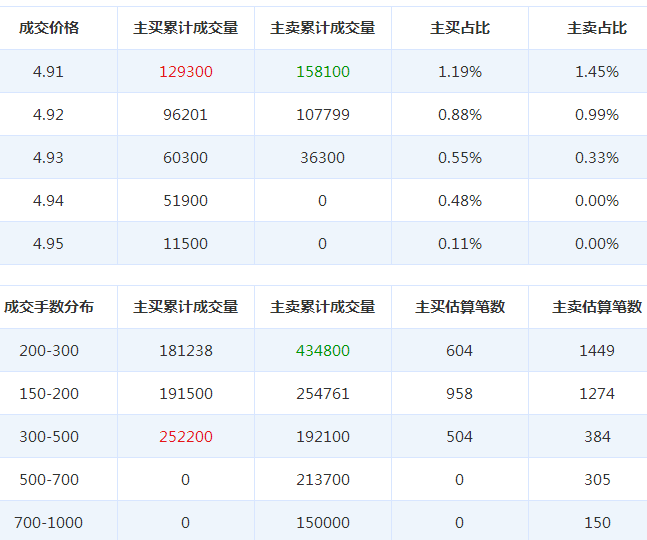This screenshot has height=540, width=647.
Task: Click value 107799
Action: click(323, 115)
